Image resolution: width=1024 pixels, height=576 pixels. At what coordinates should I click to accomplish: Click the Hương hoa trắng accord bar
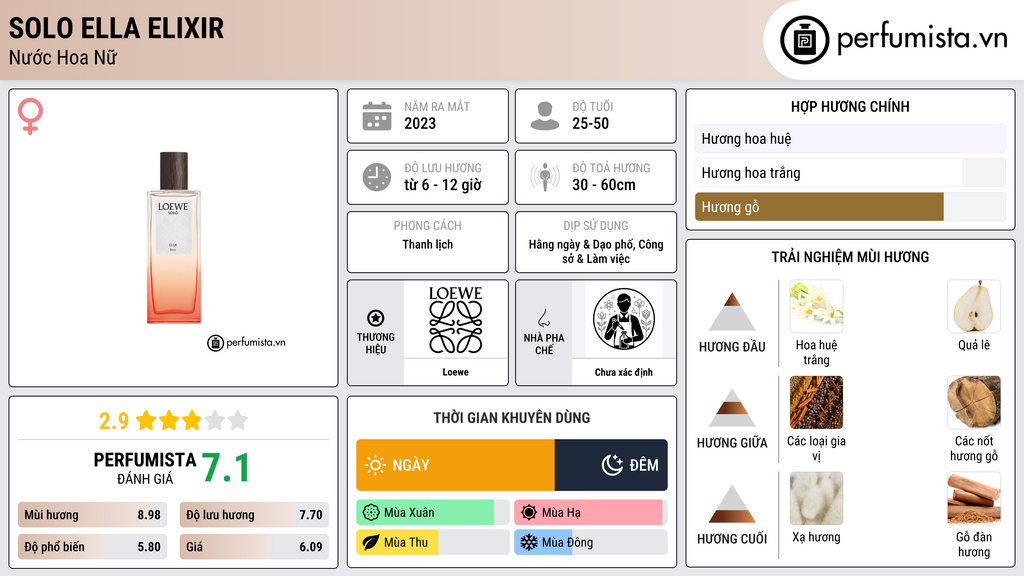(850, 172)
